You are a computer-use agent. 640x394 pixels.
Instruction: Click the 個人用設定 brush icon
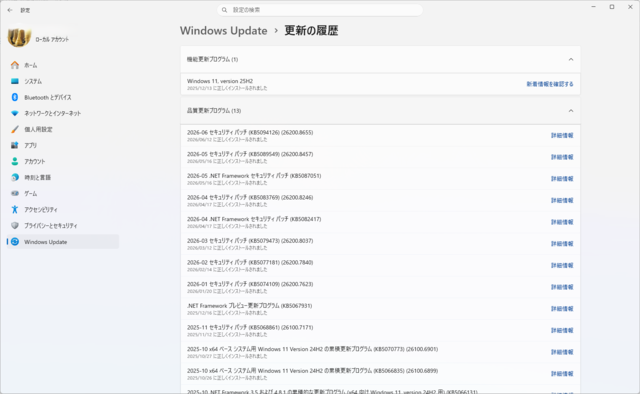pyautogui.click(x=15, y=129)
